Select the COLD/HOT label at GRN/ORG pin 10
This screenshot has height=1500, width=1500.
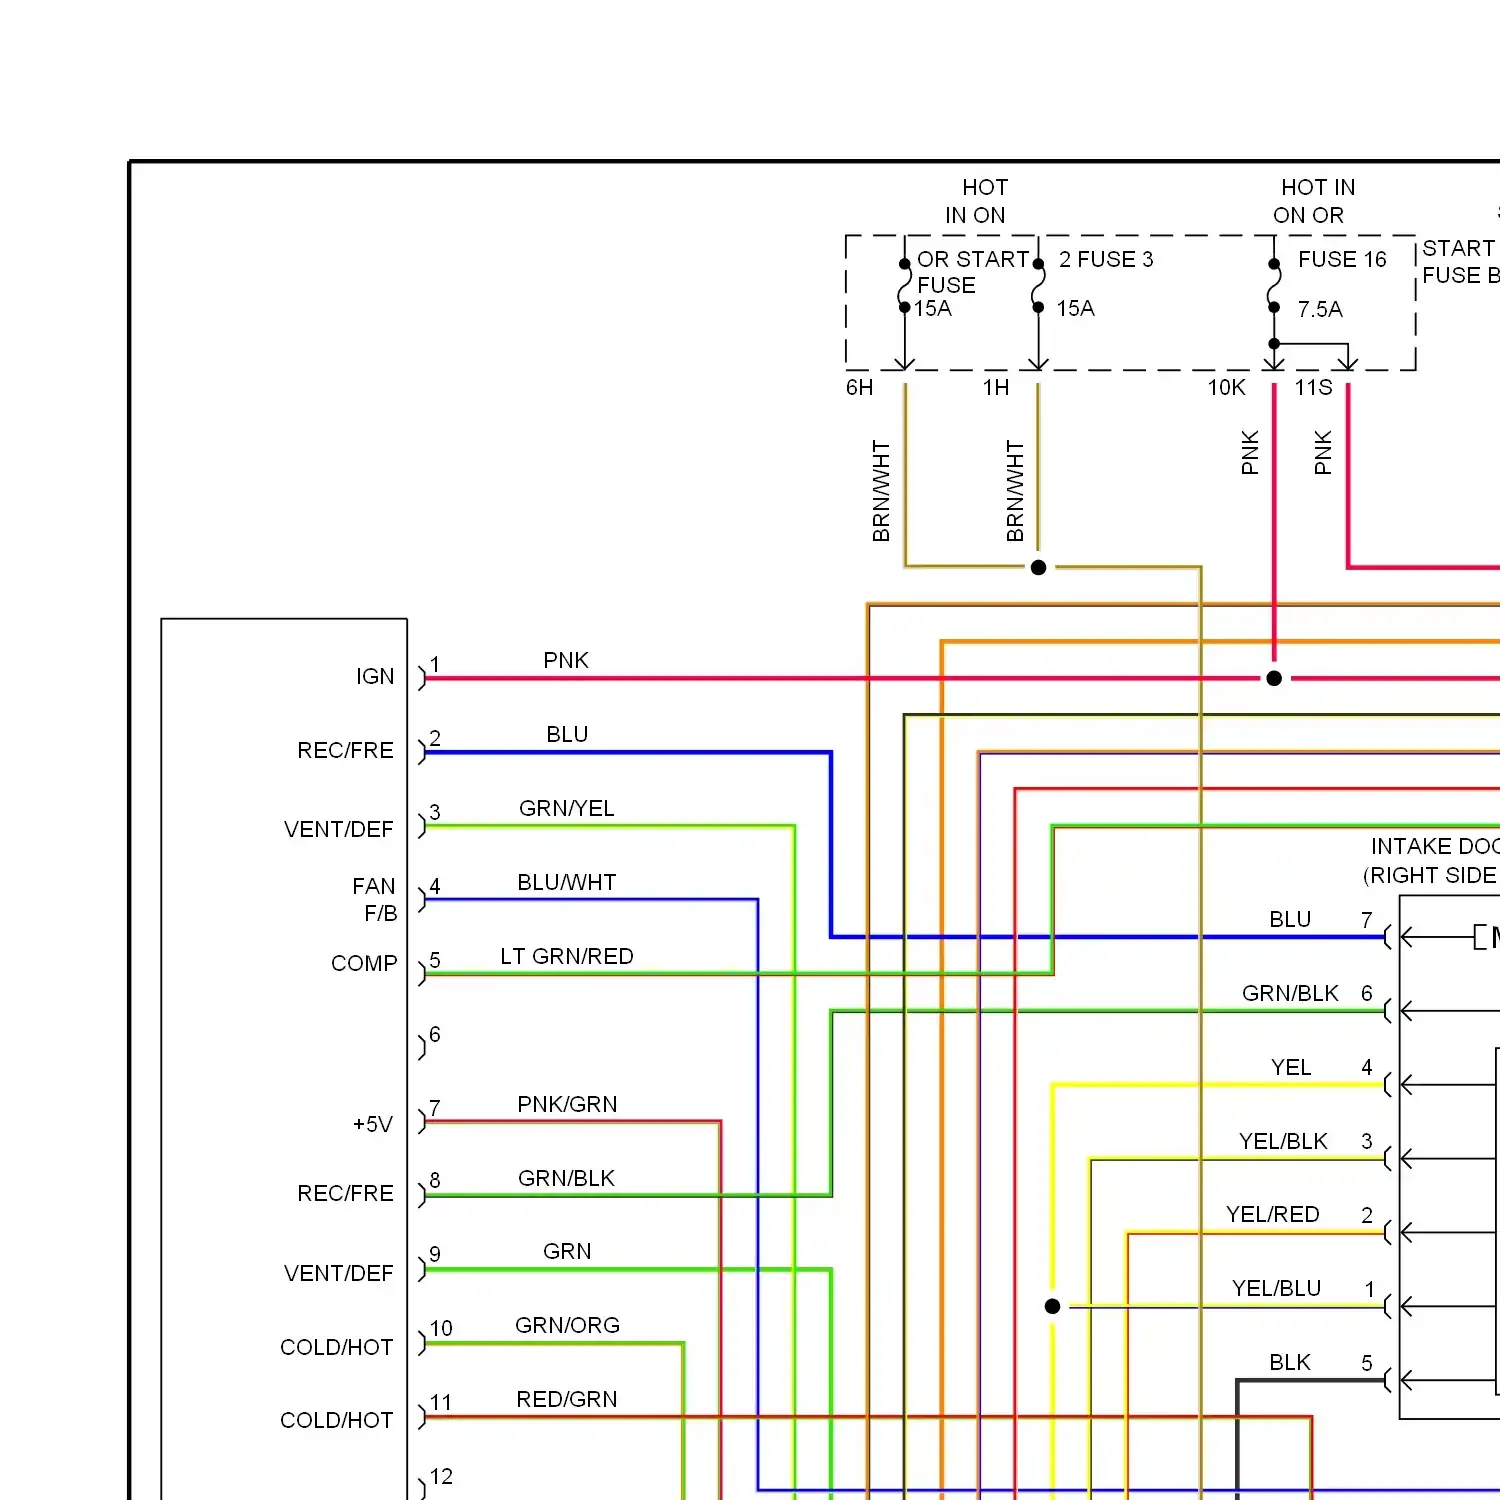pos(337,1348)
